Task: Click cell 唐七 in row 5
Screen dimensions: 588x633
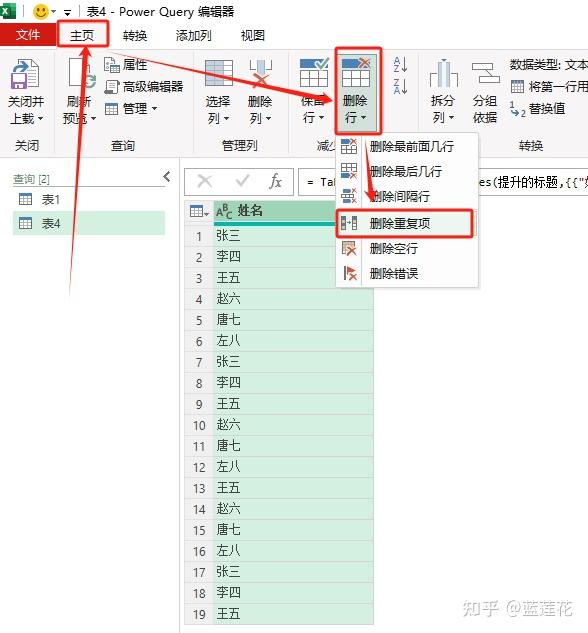Action: point(293,320)
